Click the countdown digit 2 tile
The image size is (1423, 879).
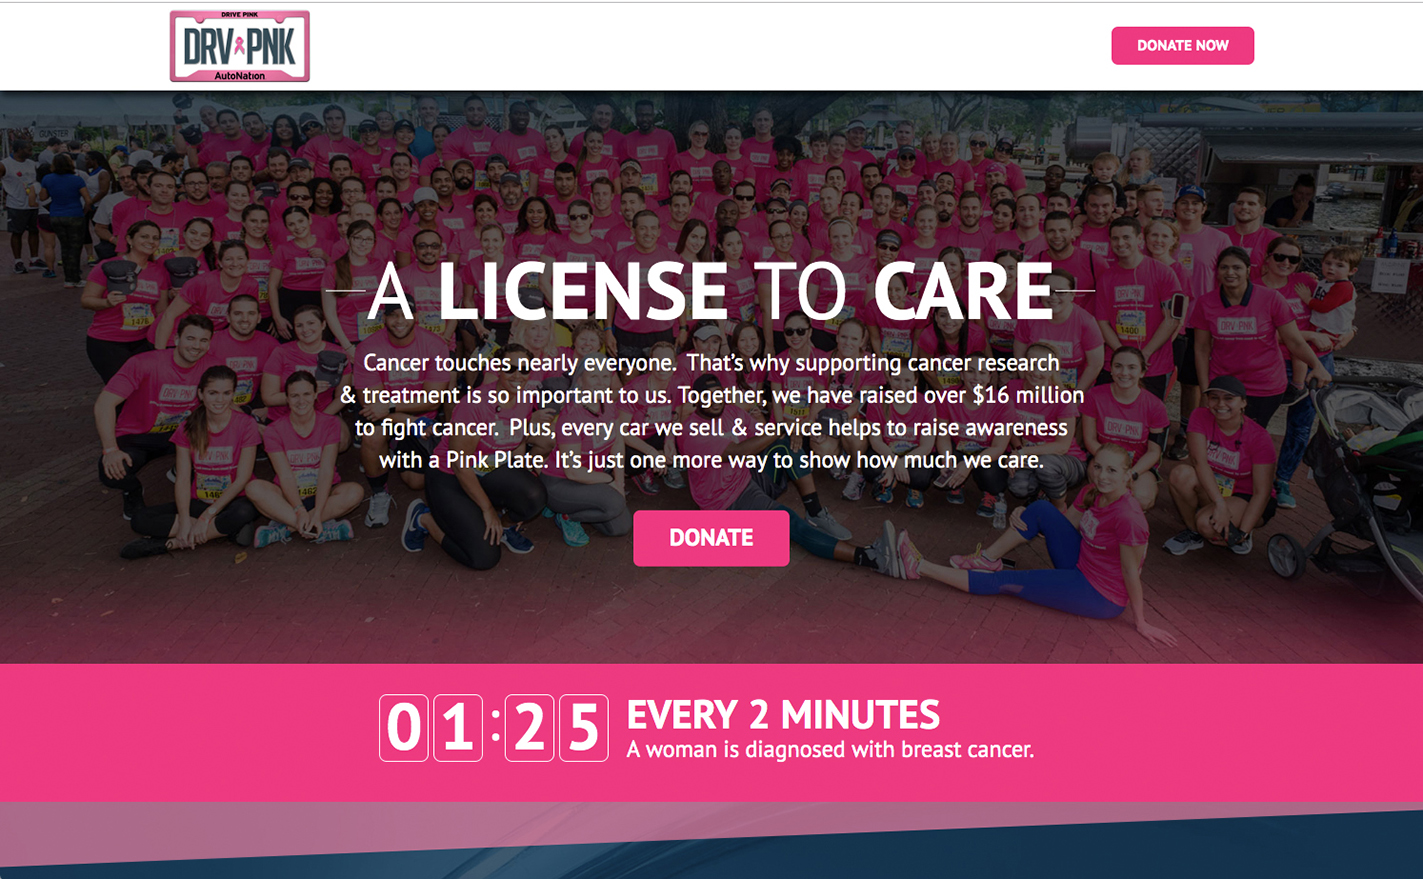530,728
